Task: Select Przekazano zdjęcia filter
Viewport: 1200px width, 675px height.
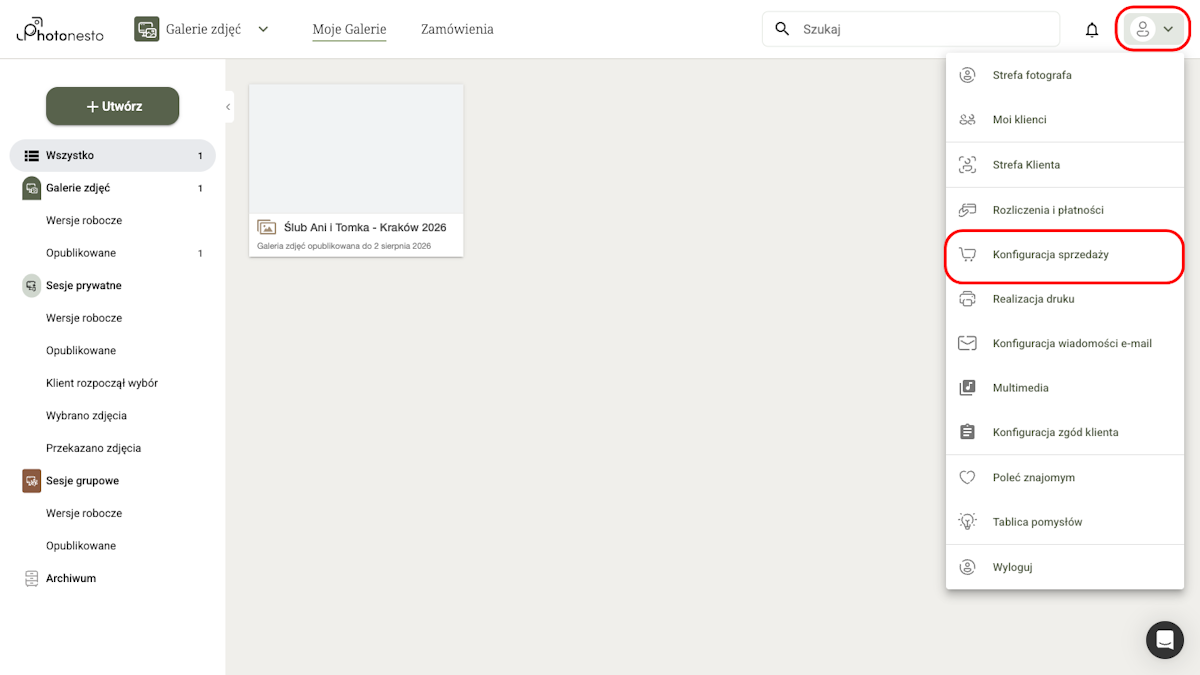Action: pyautogui.click(x=93, y=448)
